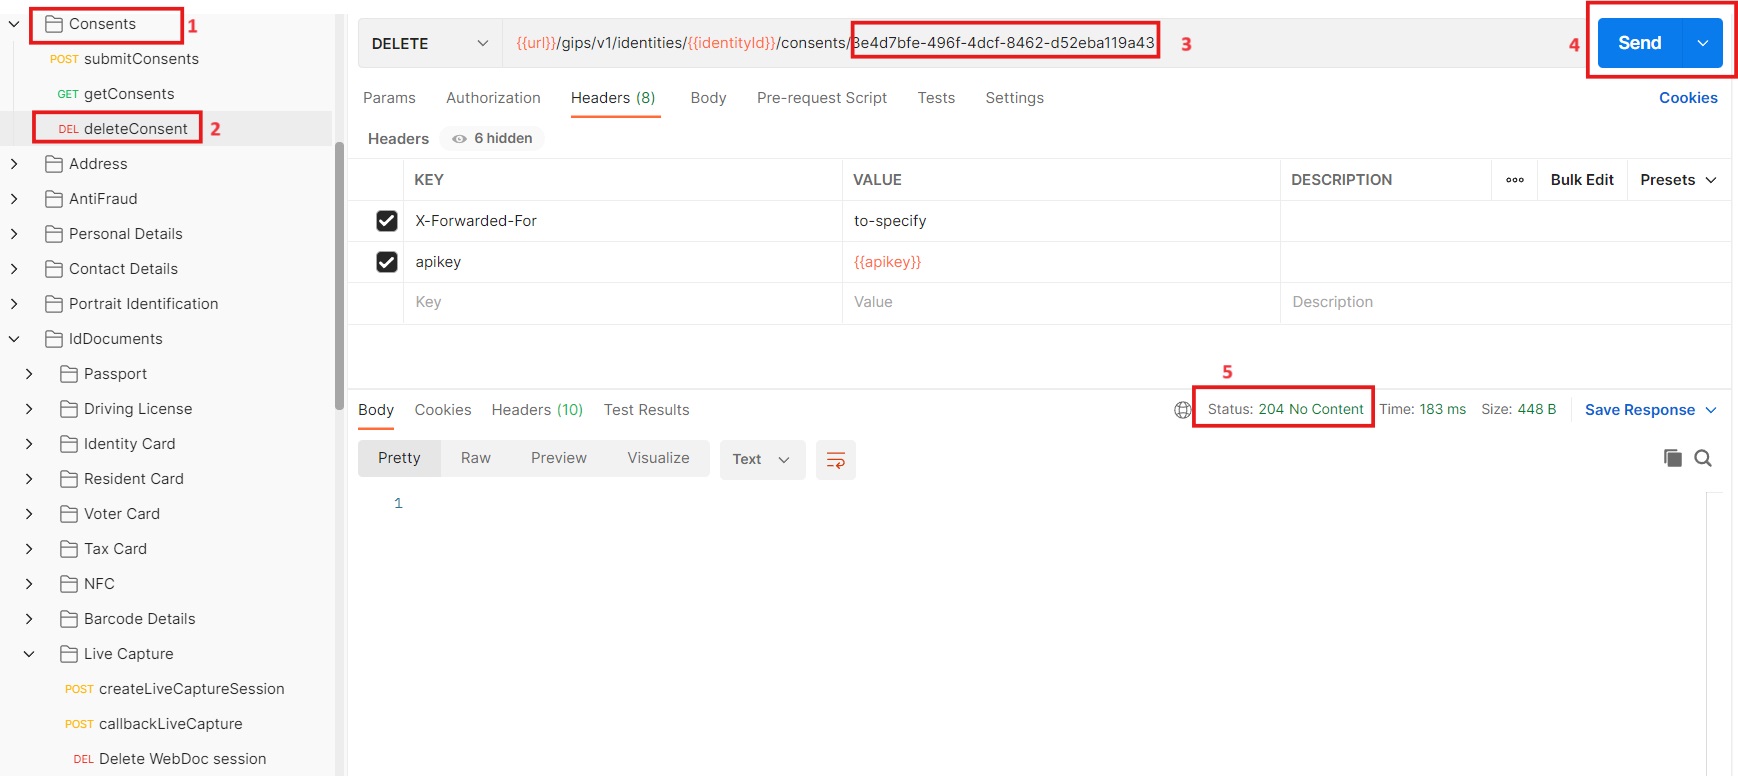Click the Passport folder icon
Screen dimensions: 1738x776
[x=69, y=374]
